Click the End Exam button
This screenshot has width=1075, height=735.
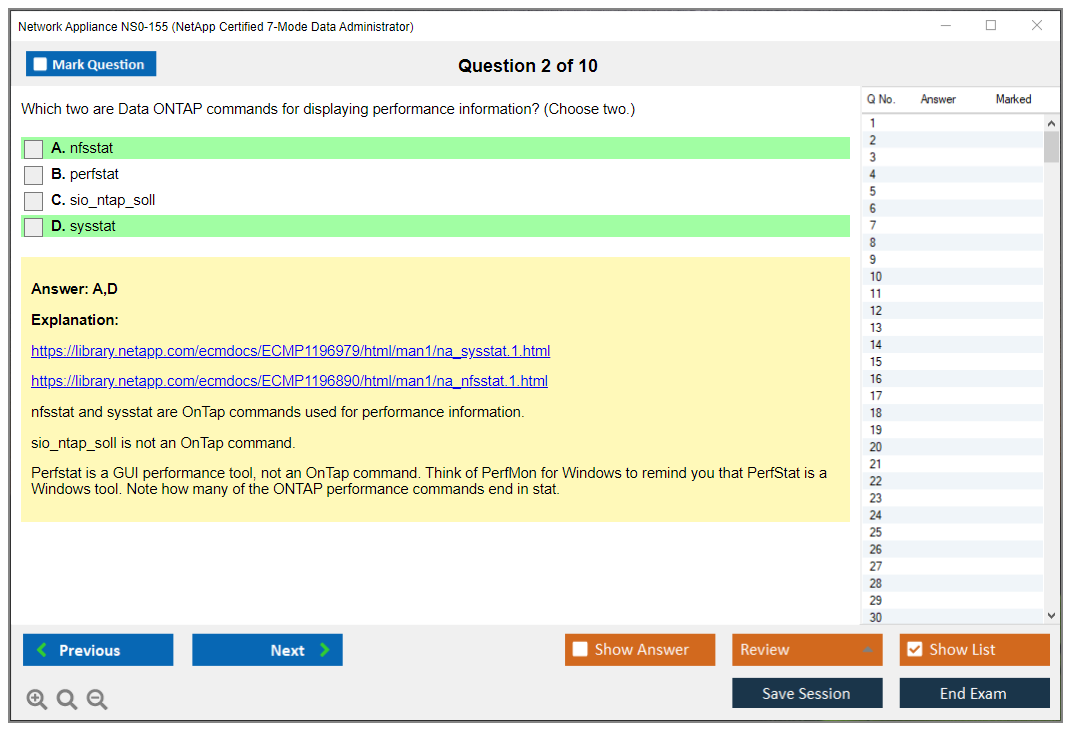pyautogui.click(x=974, y=693)
